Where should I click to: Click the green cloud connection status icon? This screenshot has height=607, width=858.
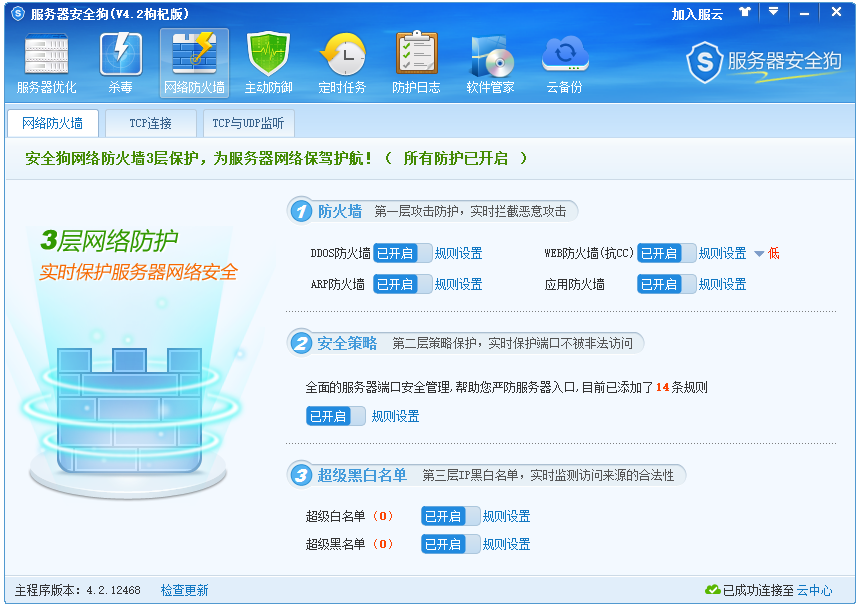[712, 589]
